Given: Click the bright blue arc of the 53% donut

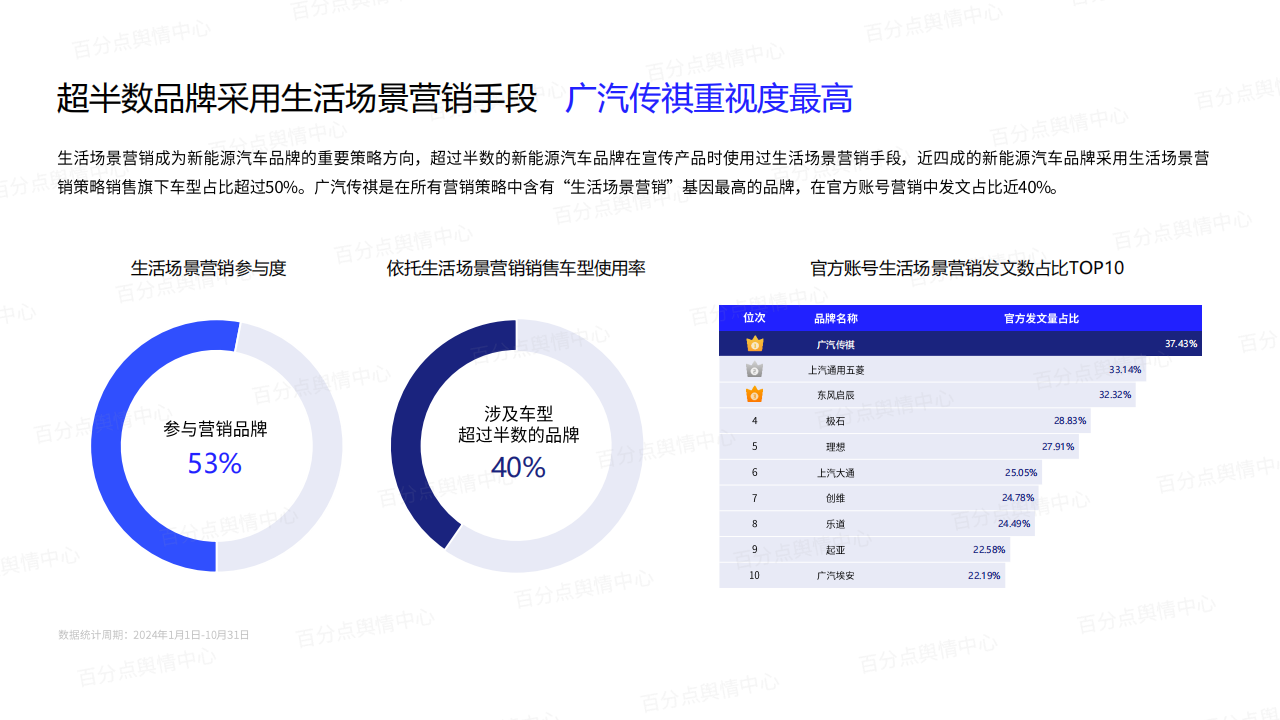Looking at the screenshot, I should [107, 445].
